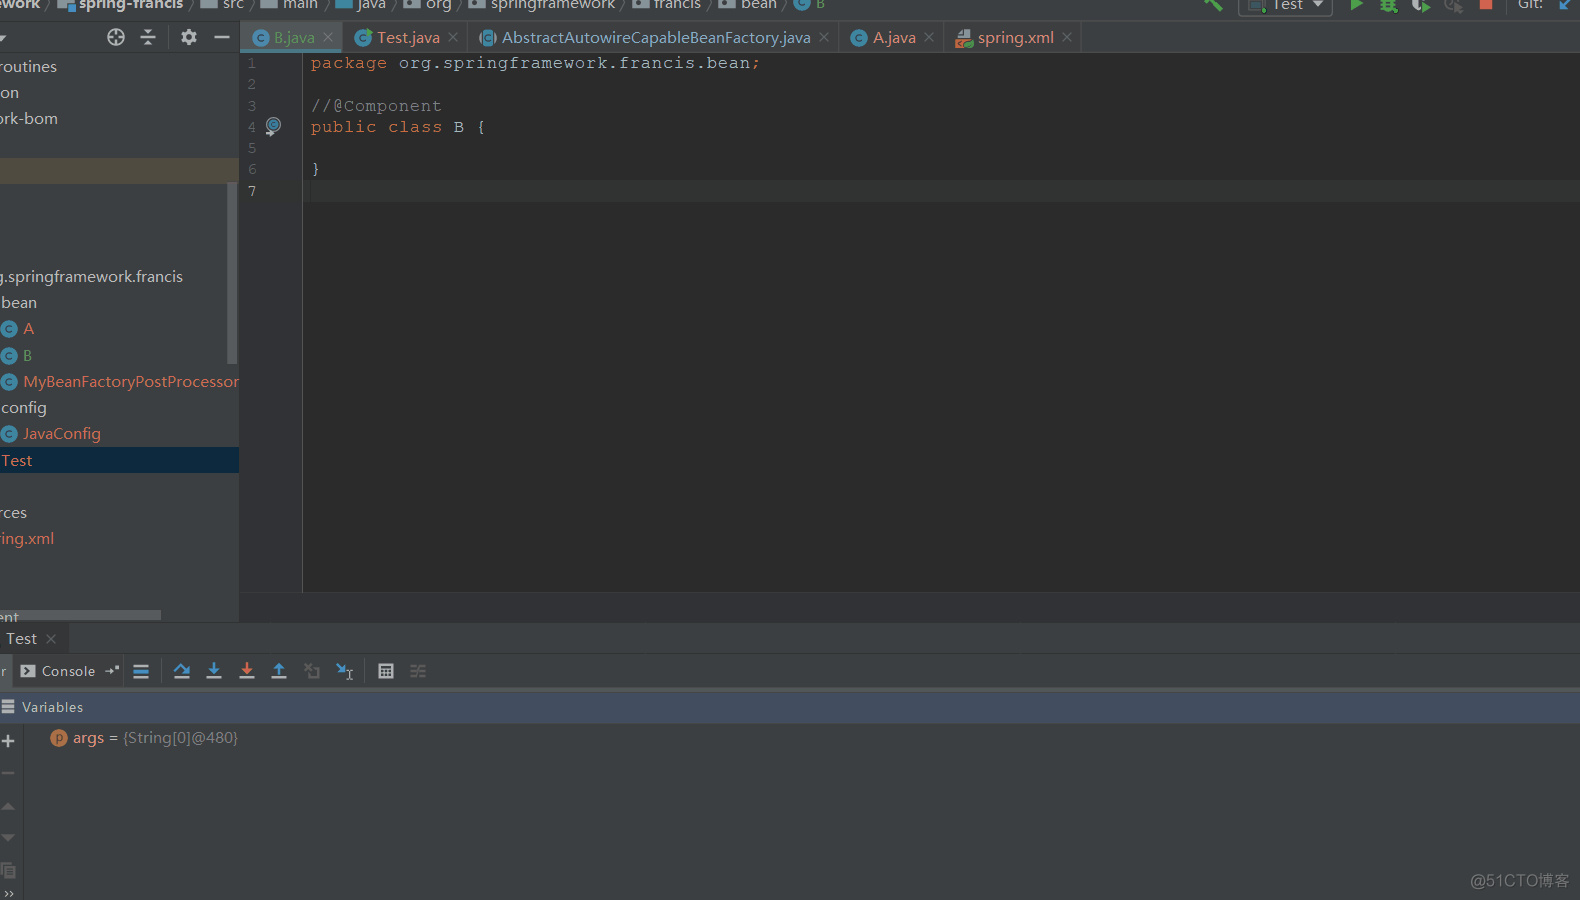Click the Trace Current Stream Chain icon

pos(418,671)
